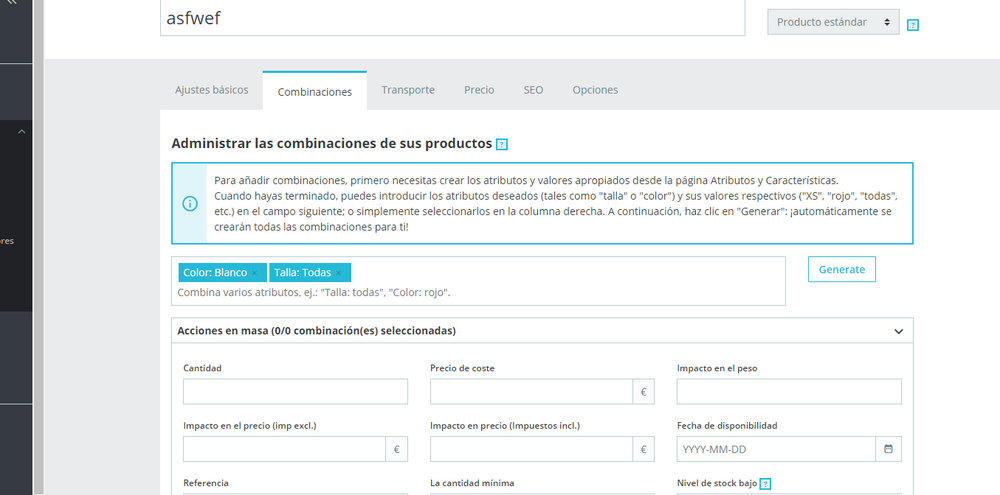Click help icon next to product type dropdown
The image size is (1000, 495).
point(913,26)
